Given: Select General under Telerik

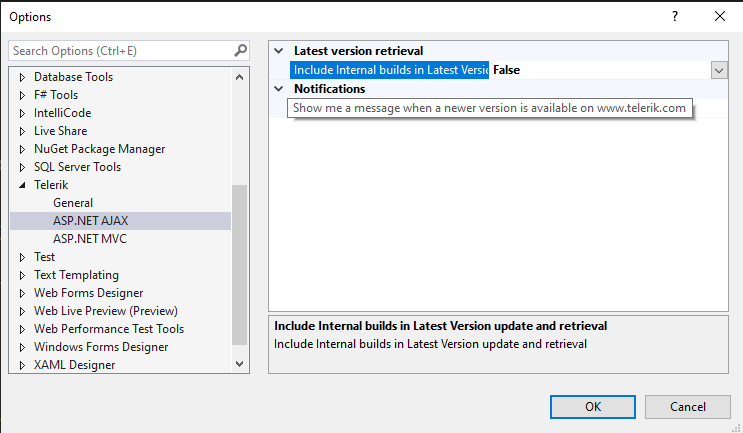Looking at the screenshot, I should (73, 203).
